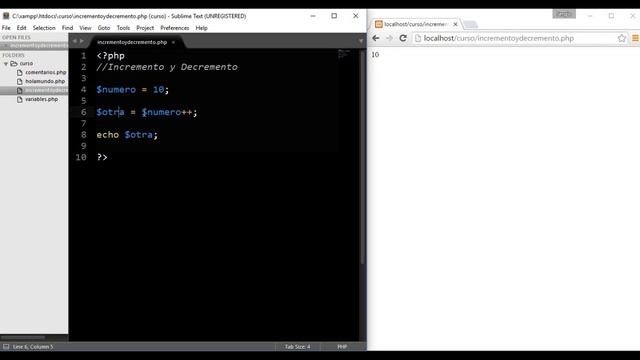Collapse the curso folder in sidebar

tap(6, 64)
